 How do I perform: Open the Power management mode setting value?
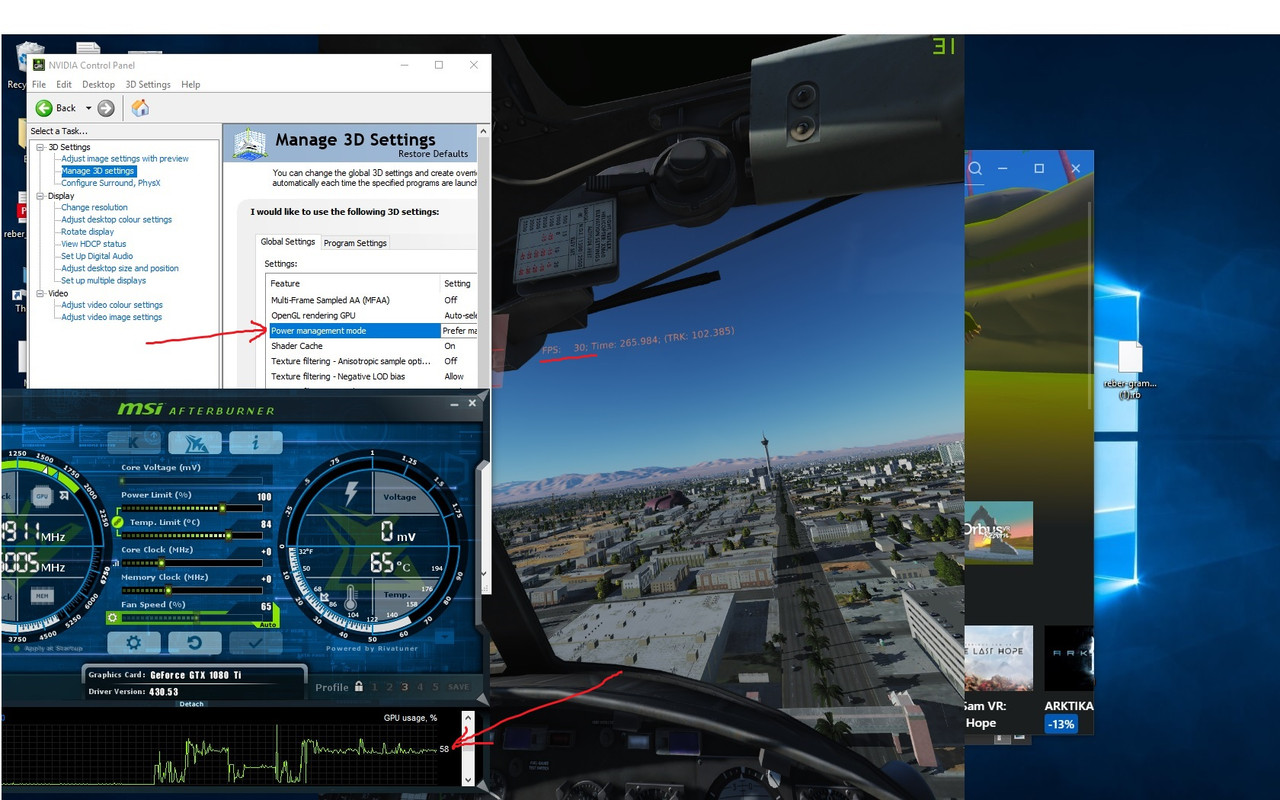coord(459,330)
